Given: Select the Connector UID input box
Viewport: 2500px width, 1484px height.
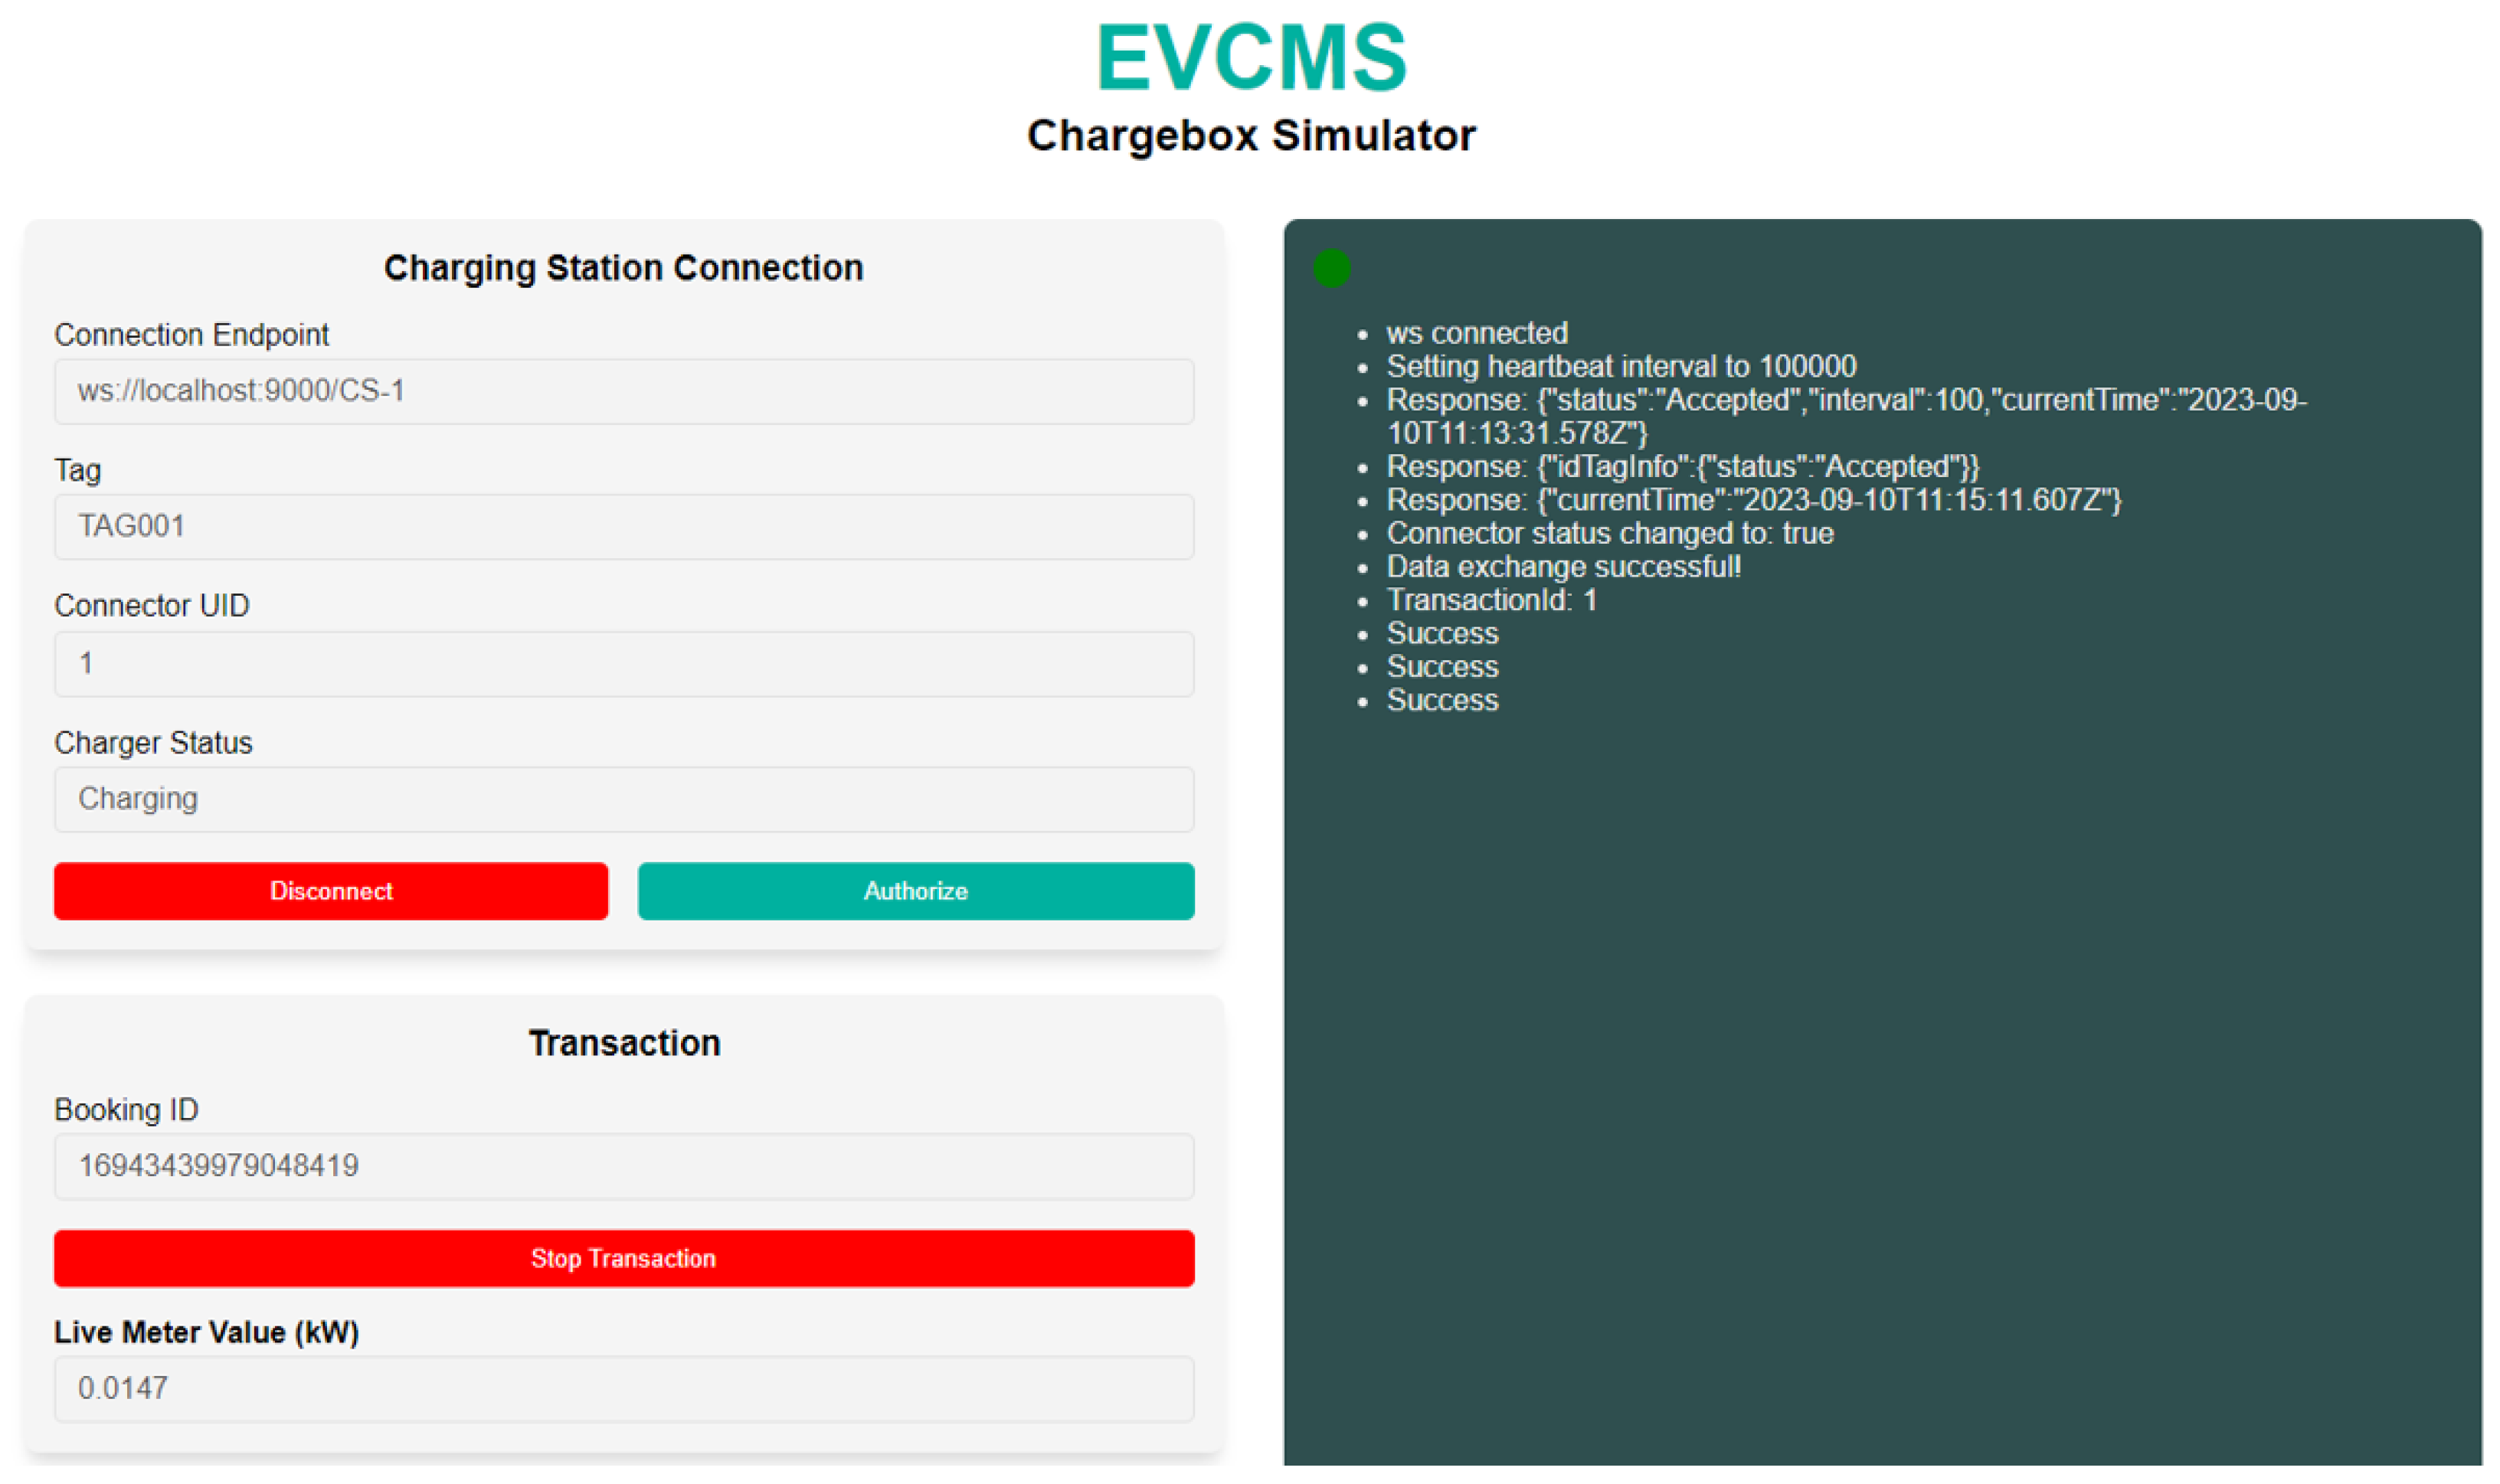Looking at the screenshot, I should pyautogui.click(x=623, y=663).
